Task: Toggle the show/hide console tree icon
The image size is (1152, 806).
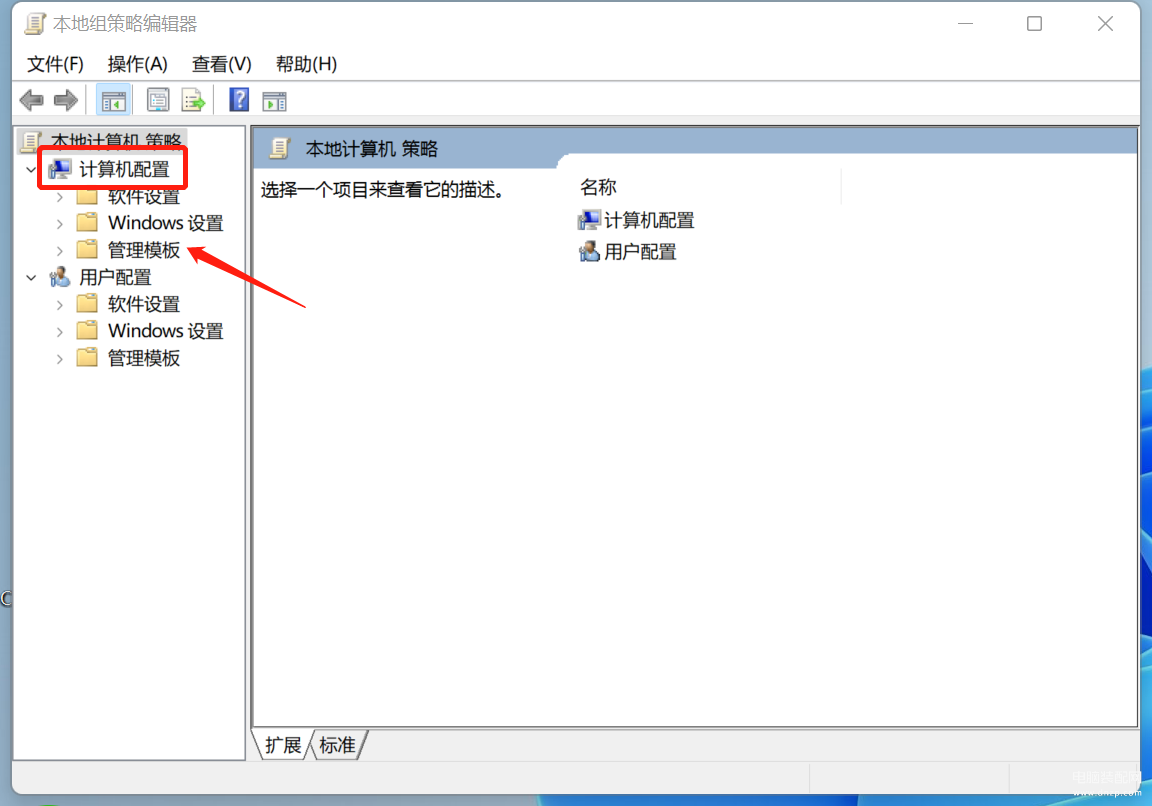Action: click(x=113, y=101)
